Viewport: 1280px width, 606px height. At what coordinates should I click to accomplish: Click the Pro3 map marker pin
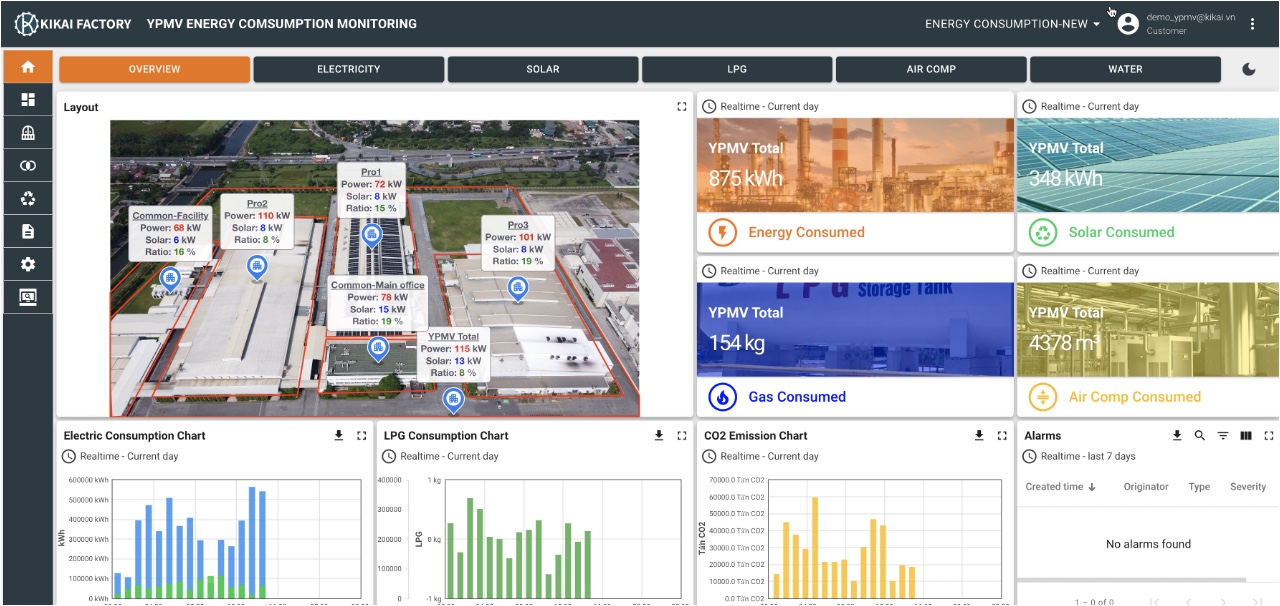tap(517, 289)
